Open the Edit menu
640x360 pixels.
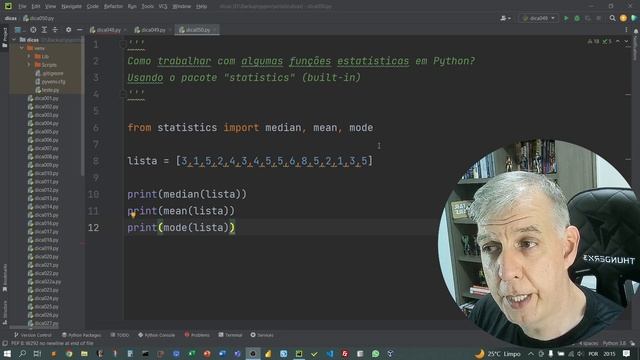point(36,7)
